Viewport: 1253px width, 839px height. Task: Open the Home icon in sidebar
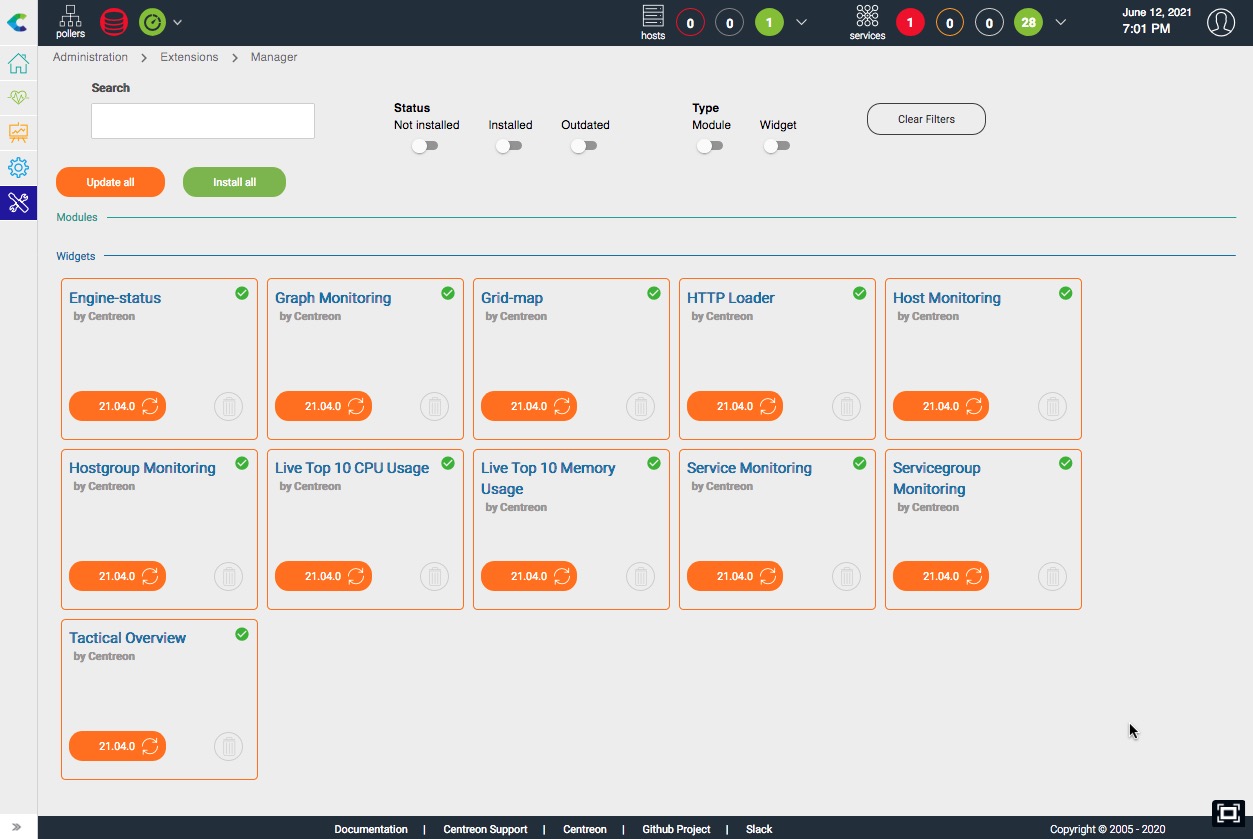point(18,64)
